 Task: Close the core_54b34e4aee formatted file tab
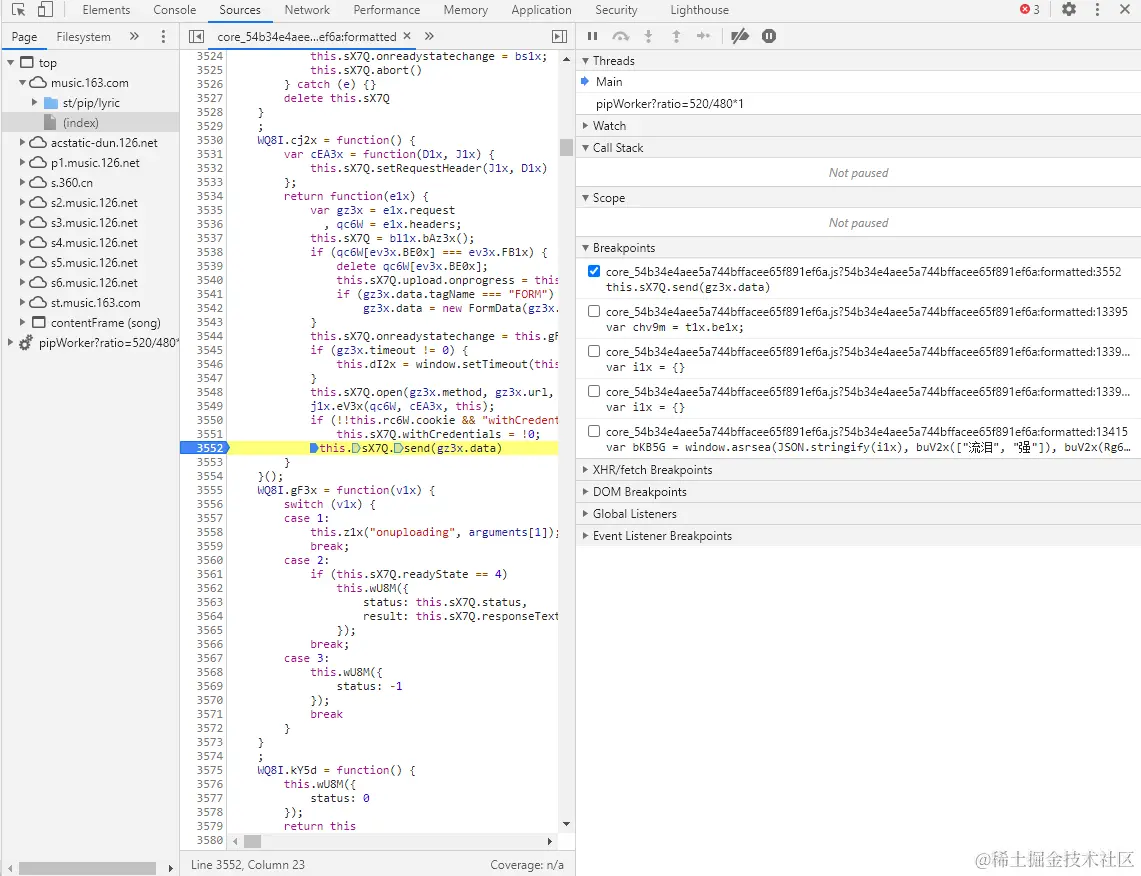pos(407,36)
